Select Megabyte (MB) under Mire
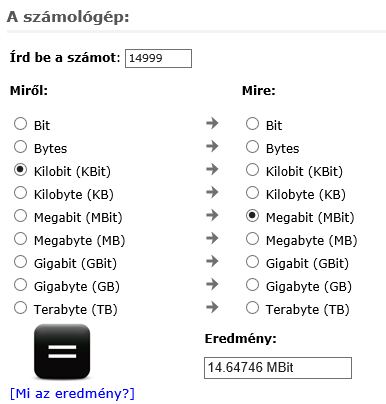The width and height of the screenshot is (386, 404). pos(252,239)
